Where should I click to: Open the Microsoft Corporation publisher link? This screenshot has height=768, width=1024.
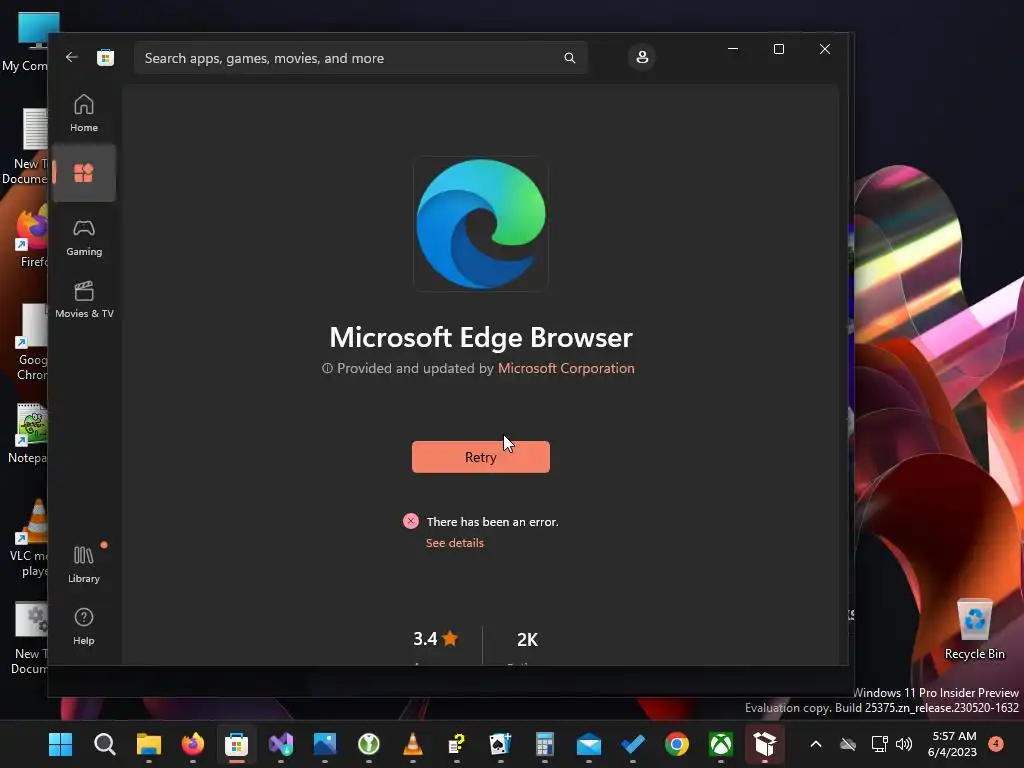pyautogui.click(x=566, y=368)
